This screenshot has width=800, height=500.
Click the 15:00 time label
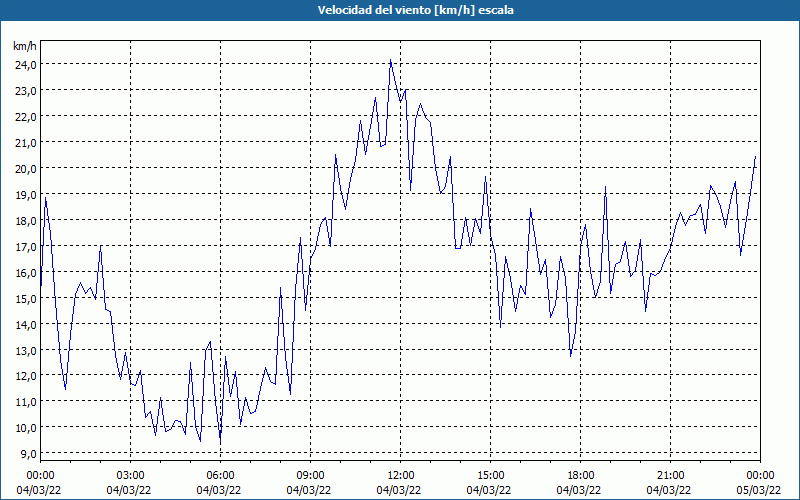coord(490,476)
